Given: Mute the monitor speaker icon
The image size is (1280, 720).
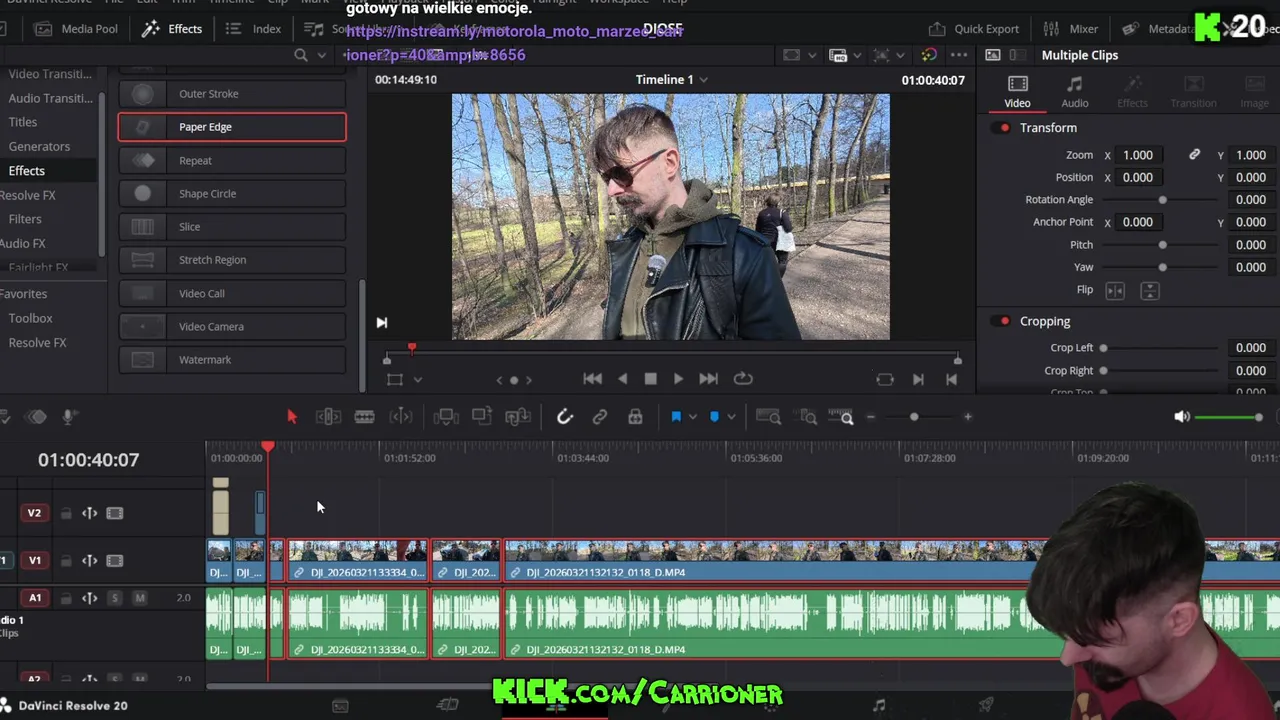Looking at the screenshot, I should pyautogui.click(x=1182, y=417).
